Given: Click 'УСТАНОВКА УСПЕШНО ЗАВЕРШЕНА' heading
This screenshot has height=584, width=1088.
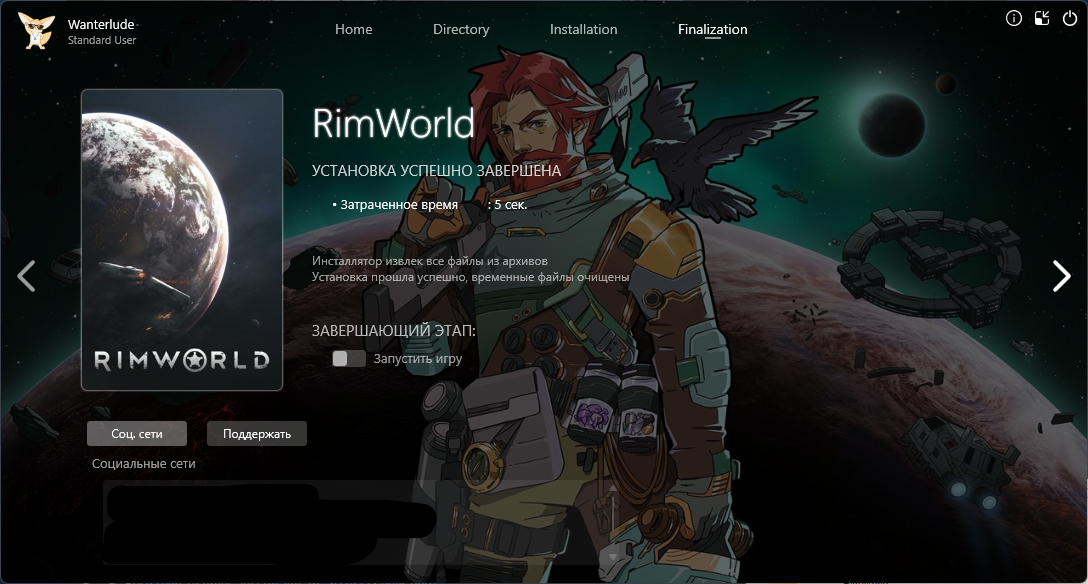Looking at the screenshot, I should (436, 171).
